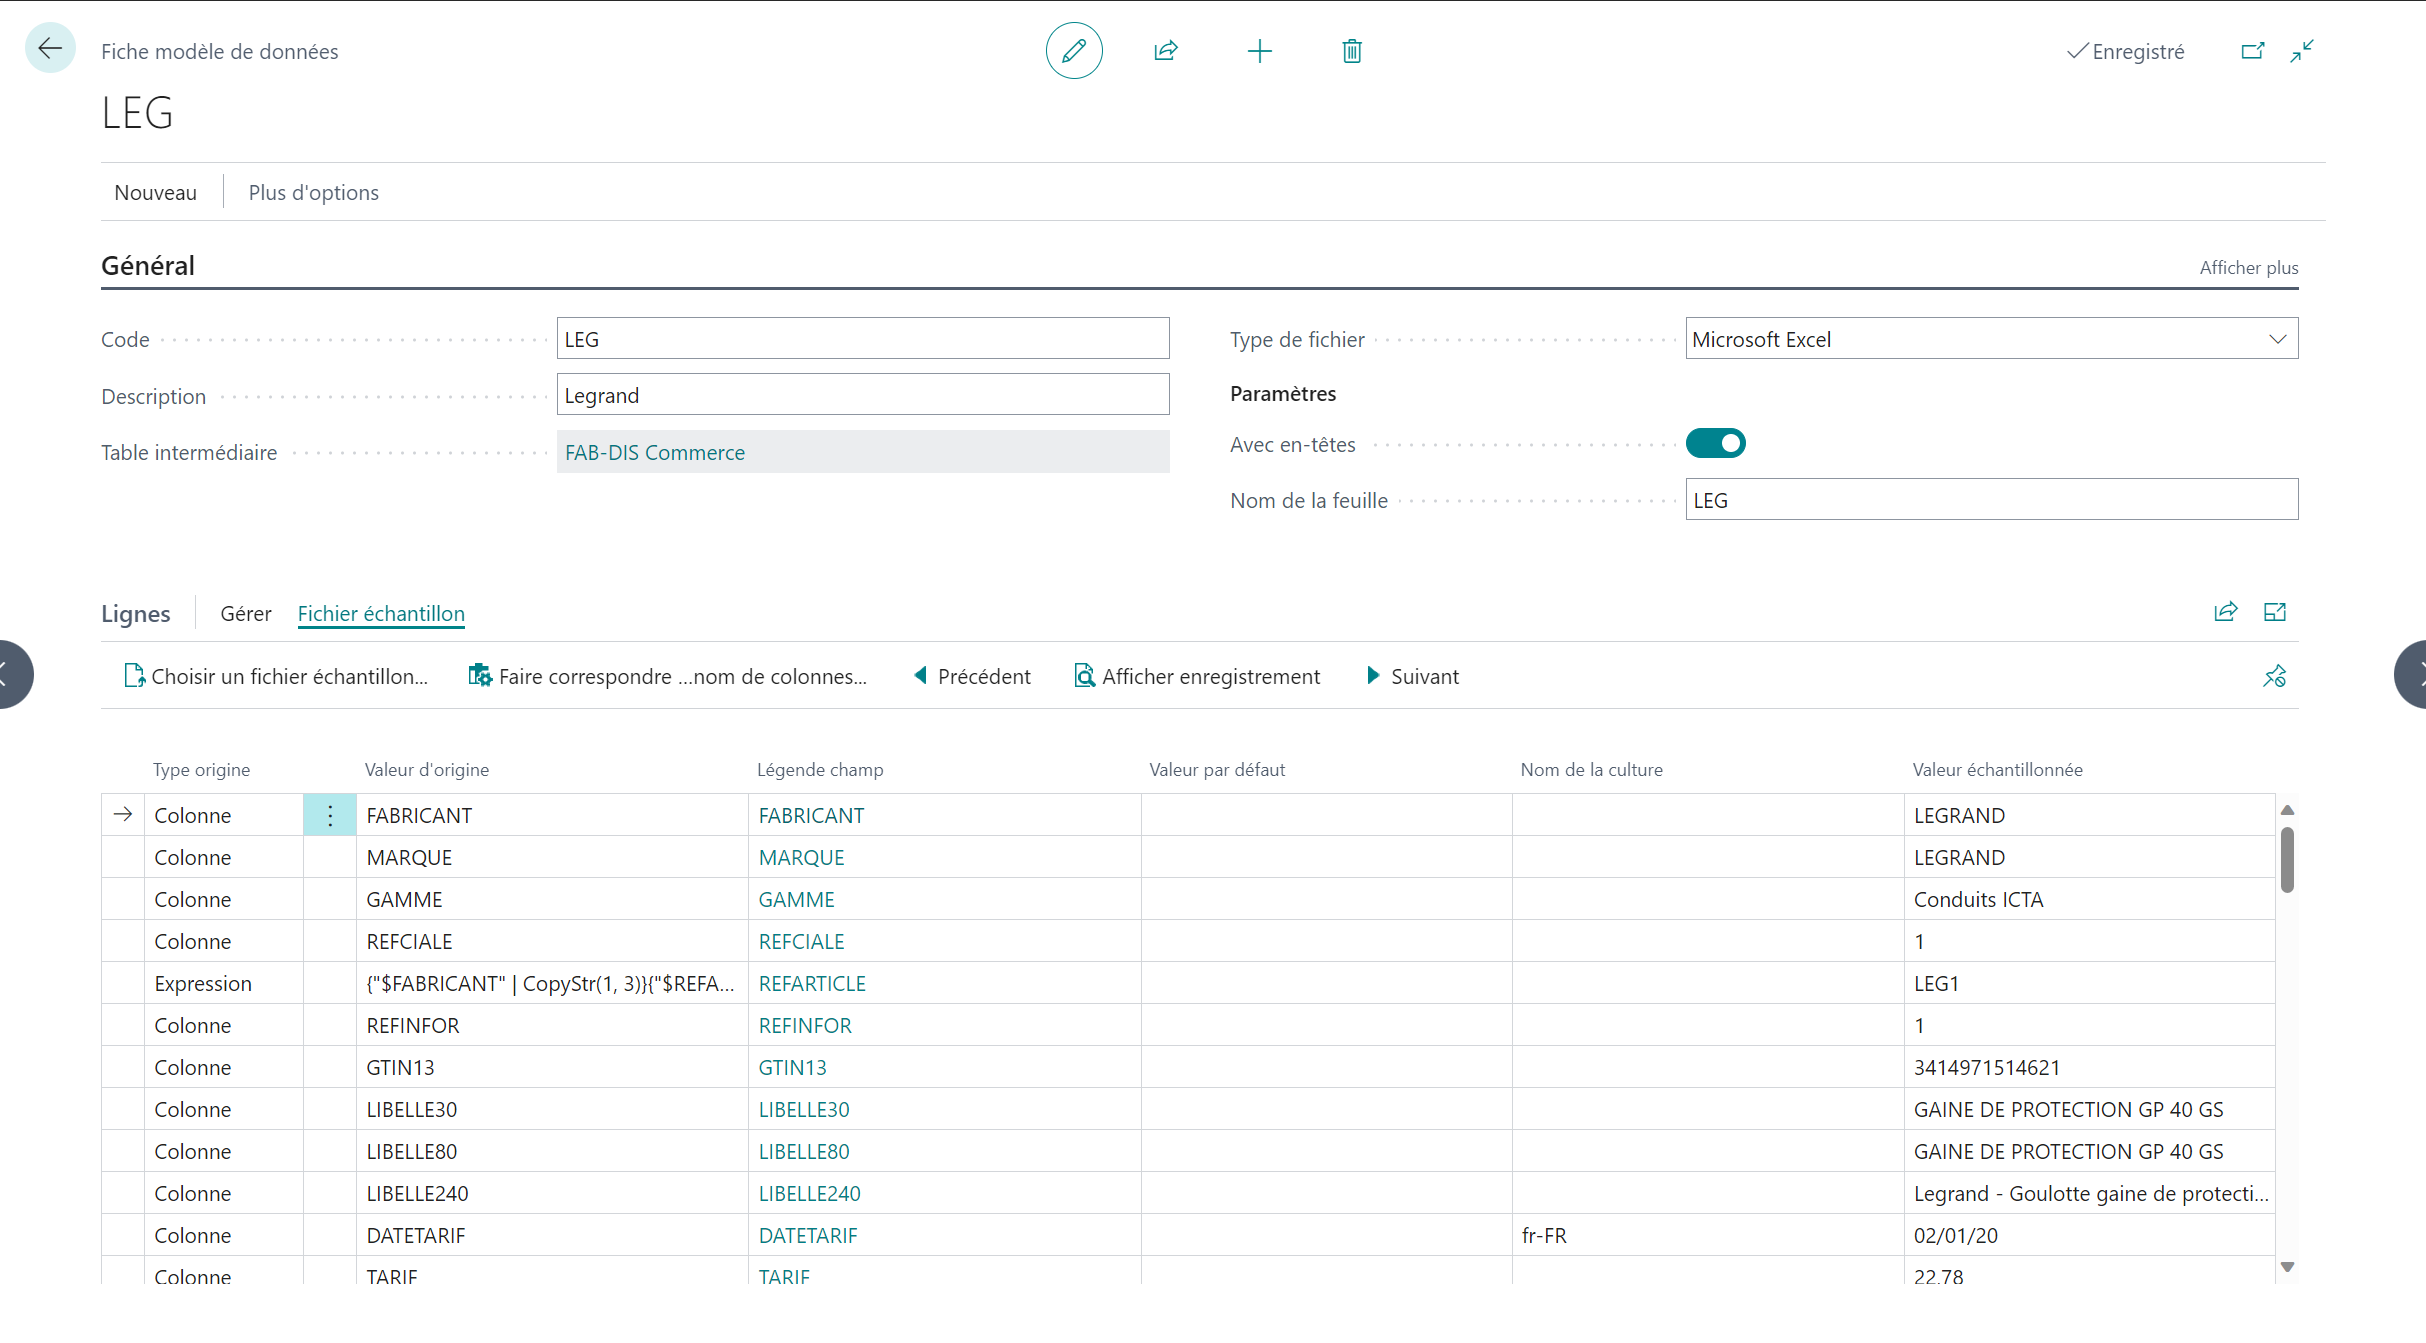Toggle the Avec en-têtes switch
This screenshot has width=2426, height=1343.
1716,443
